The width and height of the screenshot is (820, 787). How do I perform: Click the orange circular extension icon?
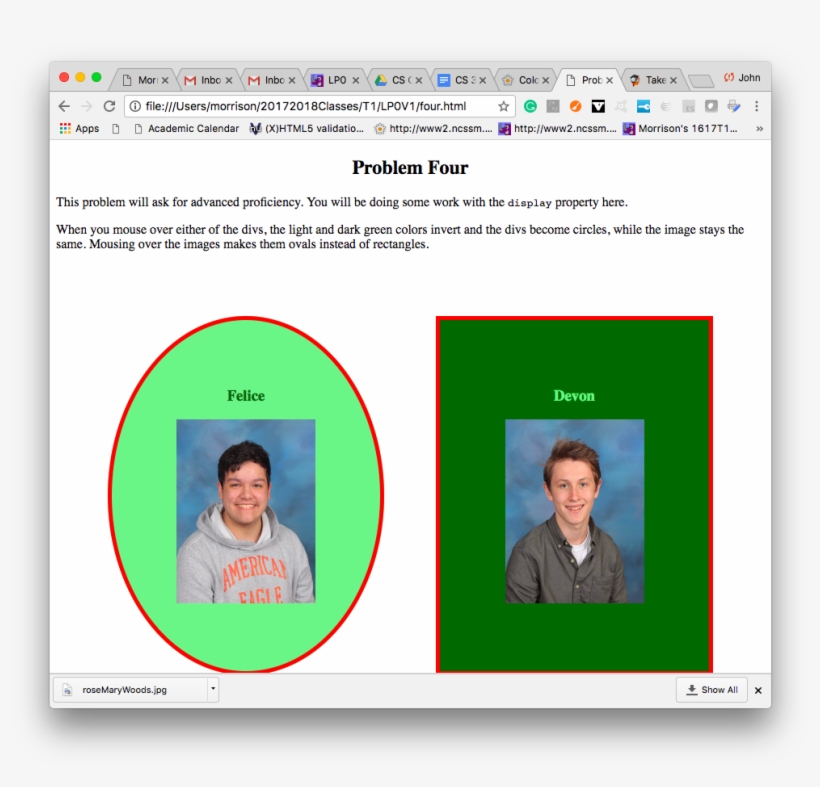tap(575, 106)
